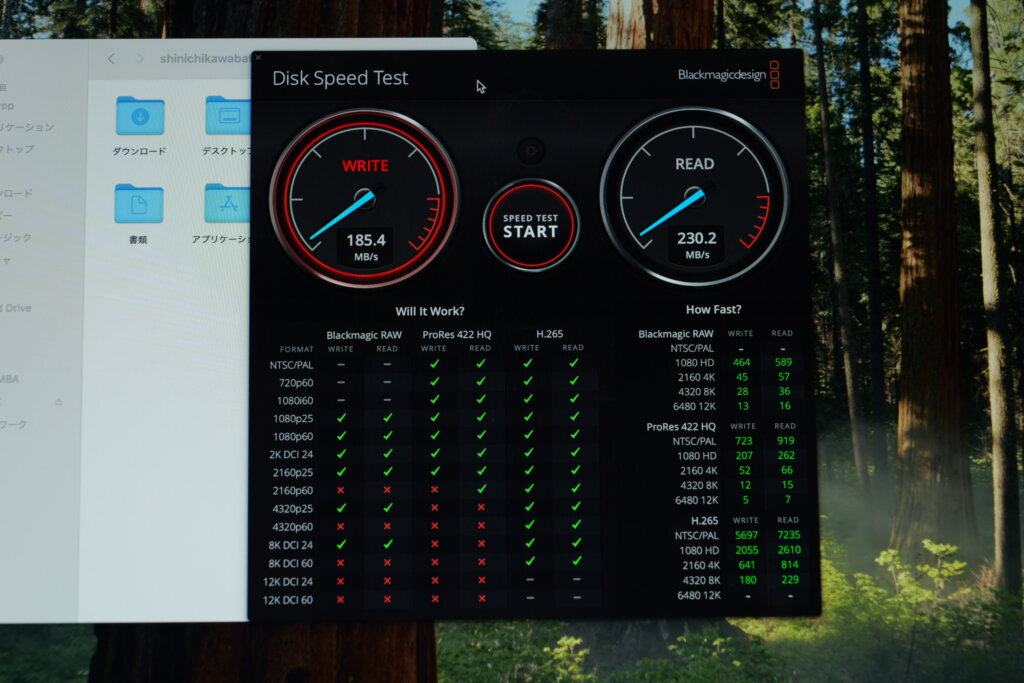This screenshot has width=1024, height=683.
Task: Select the 1080p60 format row label
Action: pyautogui.click(x=293, y=436)
